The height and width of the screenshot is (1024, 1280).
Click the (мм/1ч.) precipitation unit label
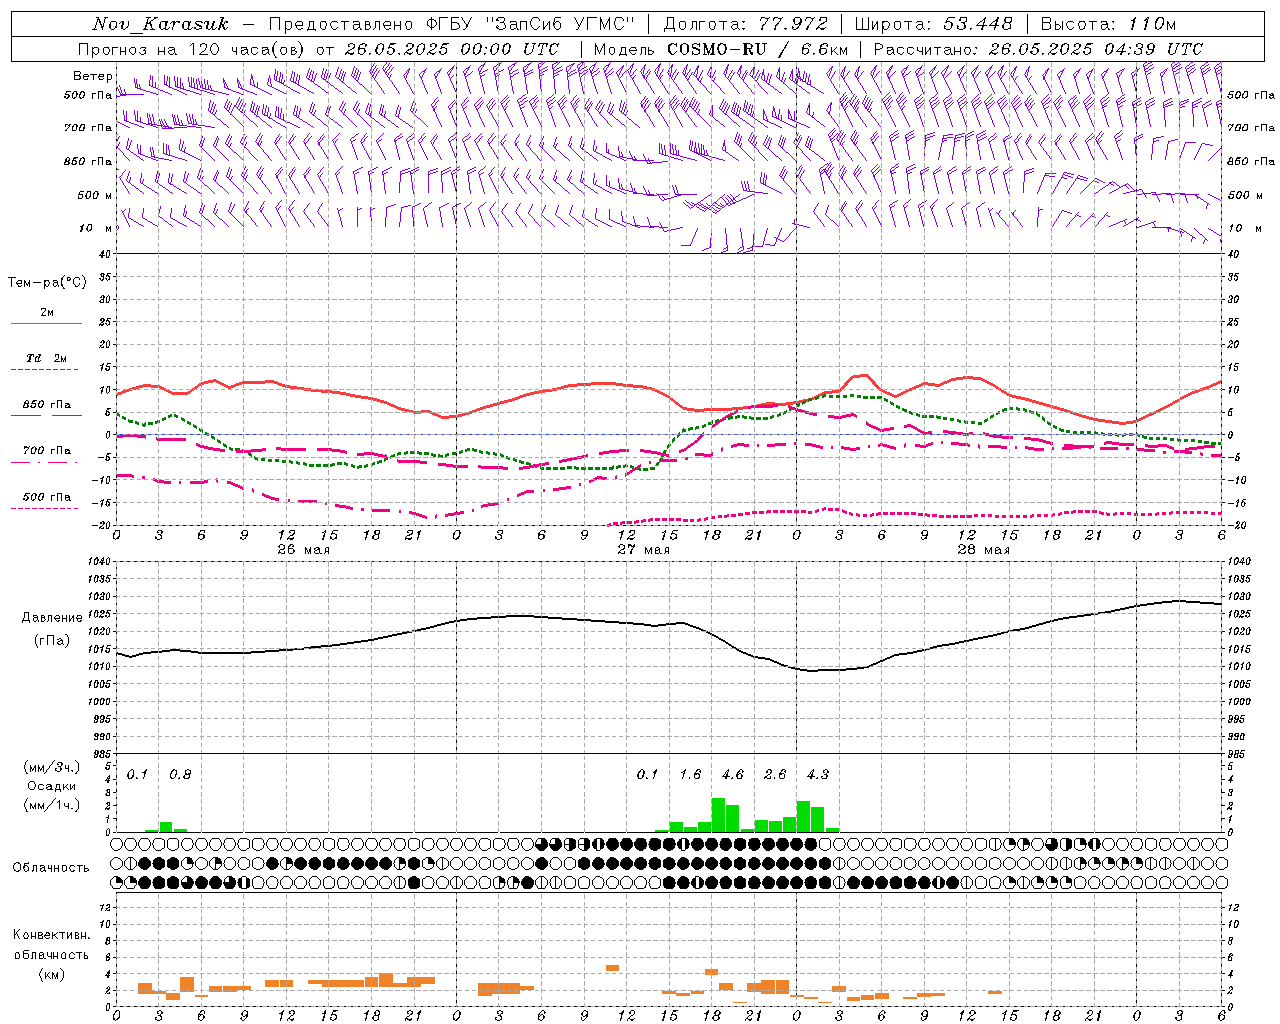[x=52, y=805]
